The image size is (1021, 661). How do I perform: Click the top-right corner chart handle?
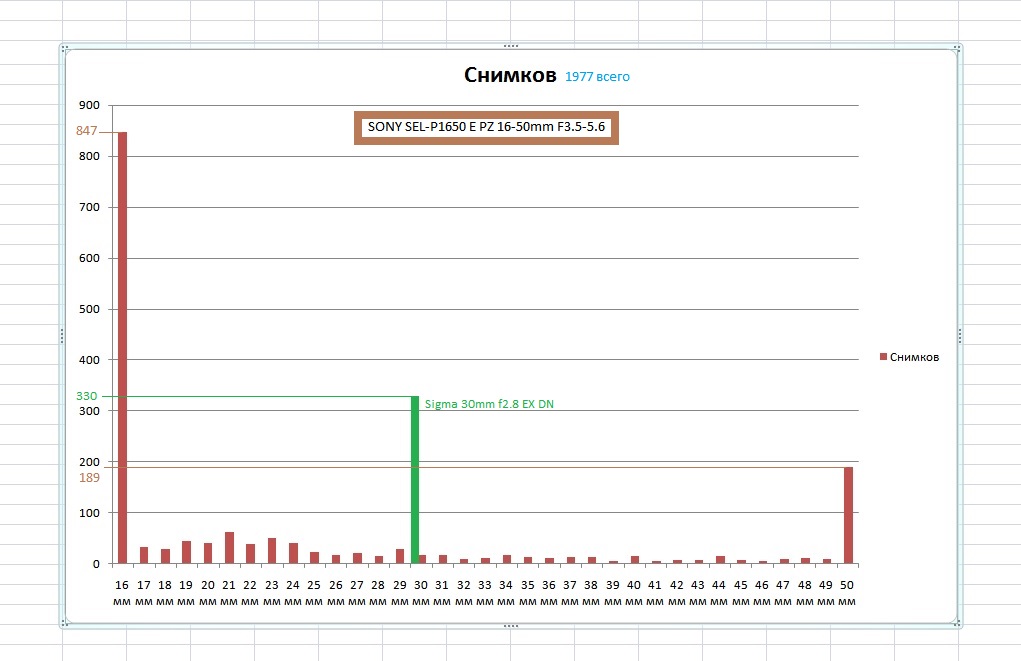(958, 48)
